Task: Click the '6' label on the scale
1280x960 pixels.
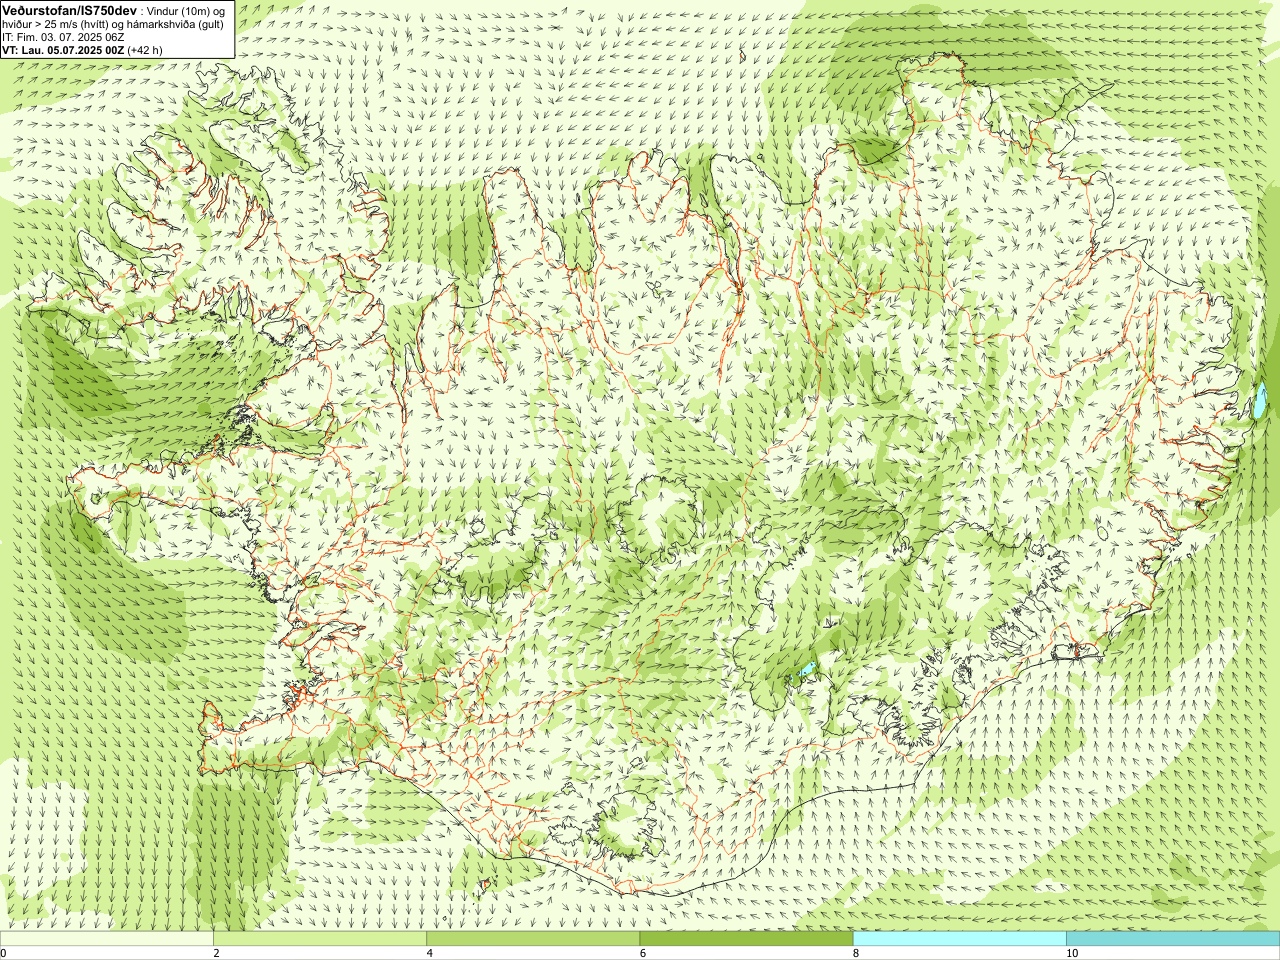Action: tap(642, 953)
